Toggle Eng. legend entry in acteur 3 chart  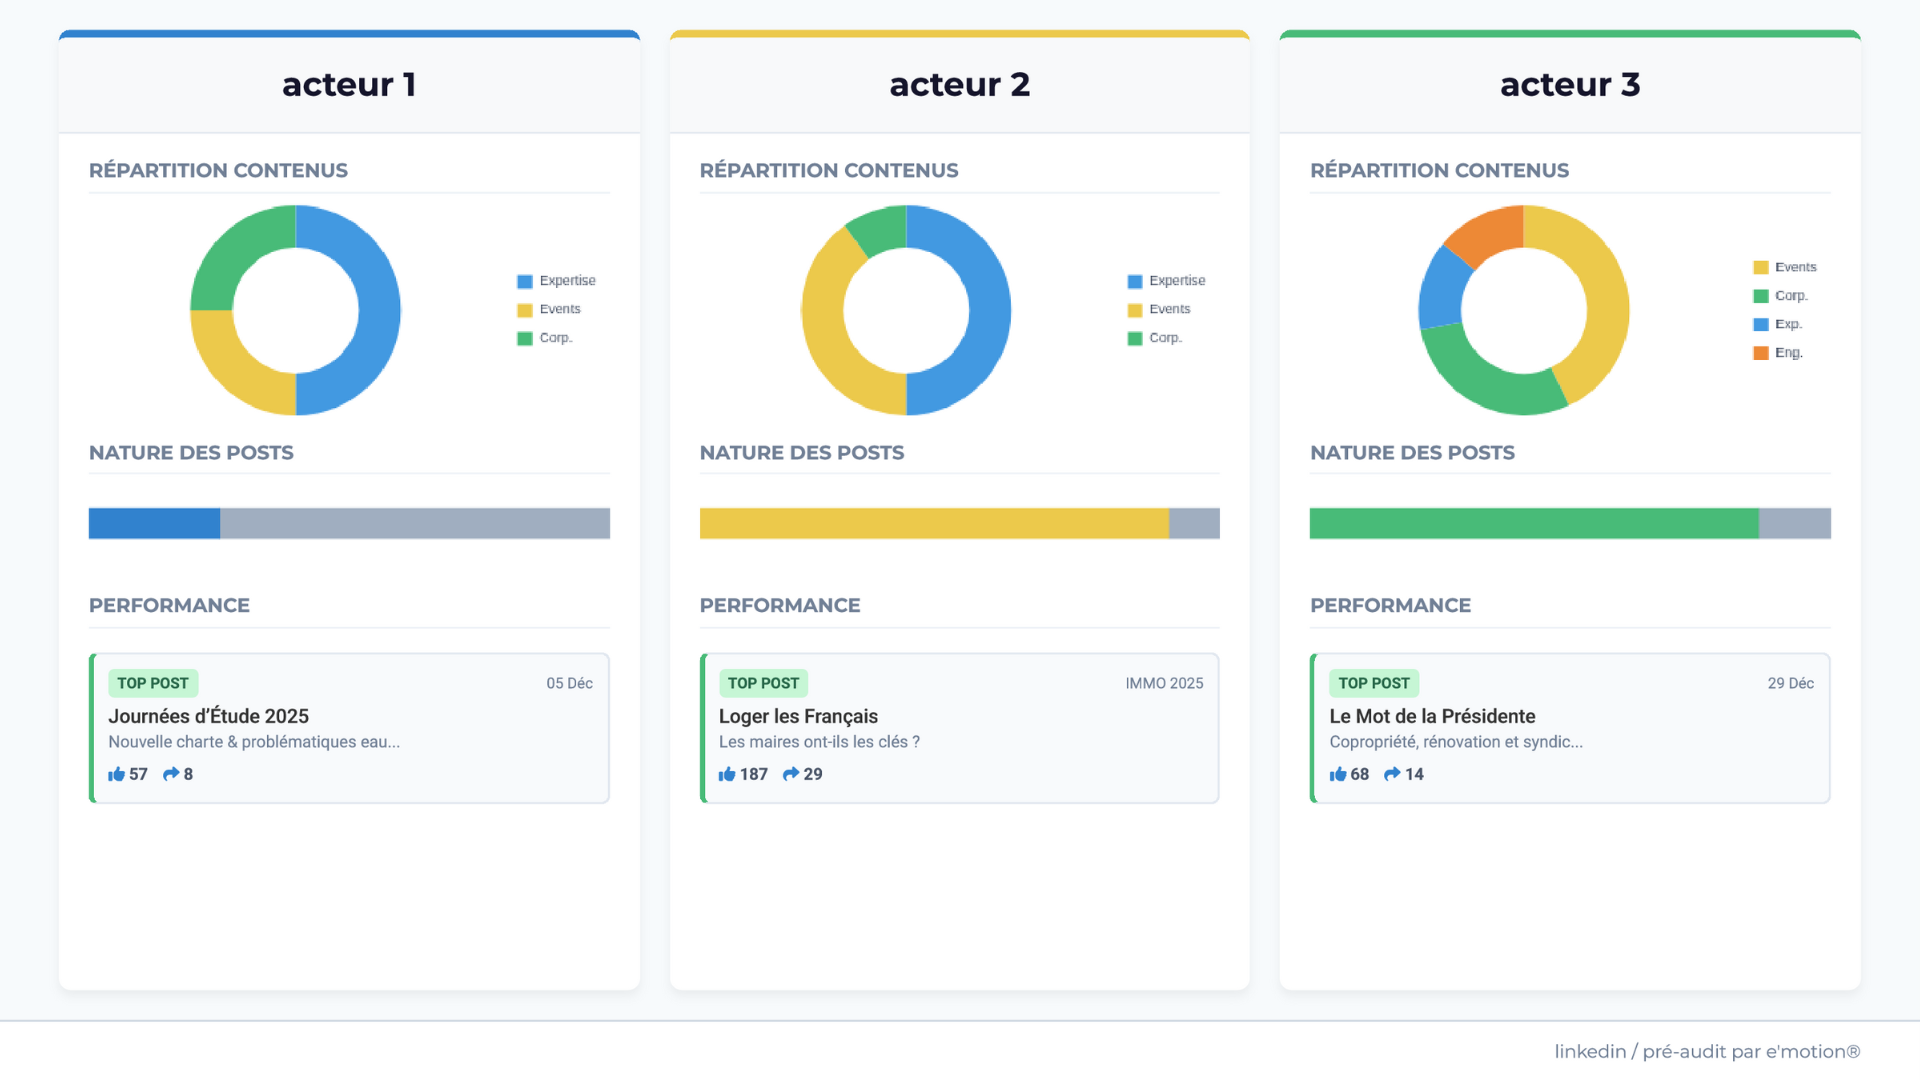1788,353
